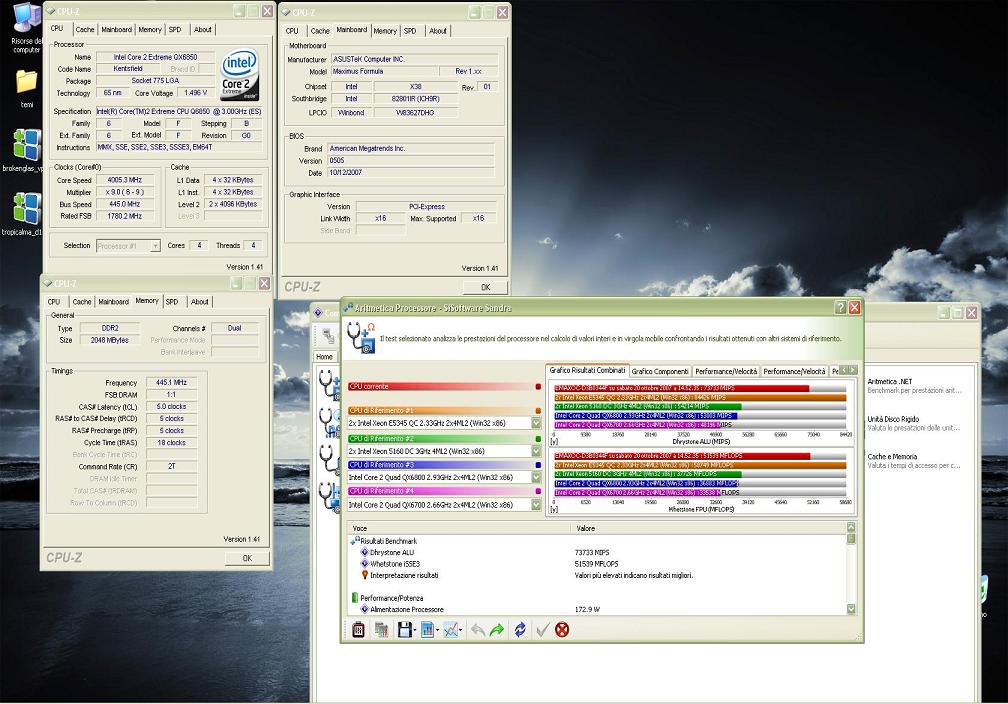Open the Processor #1 selection dropdown in CPU-Z
1008x704 pixels.
(155, 246)
